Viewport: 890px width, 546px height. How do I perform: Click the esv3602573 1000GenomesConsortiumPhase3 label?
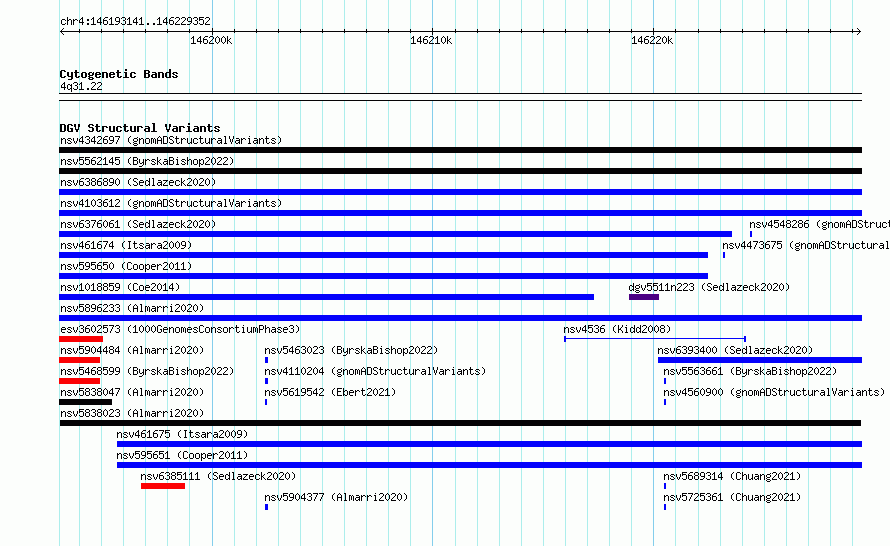coord(180,329)
